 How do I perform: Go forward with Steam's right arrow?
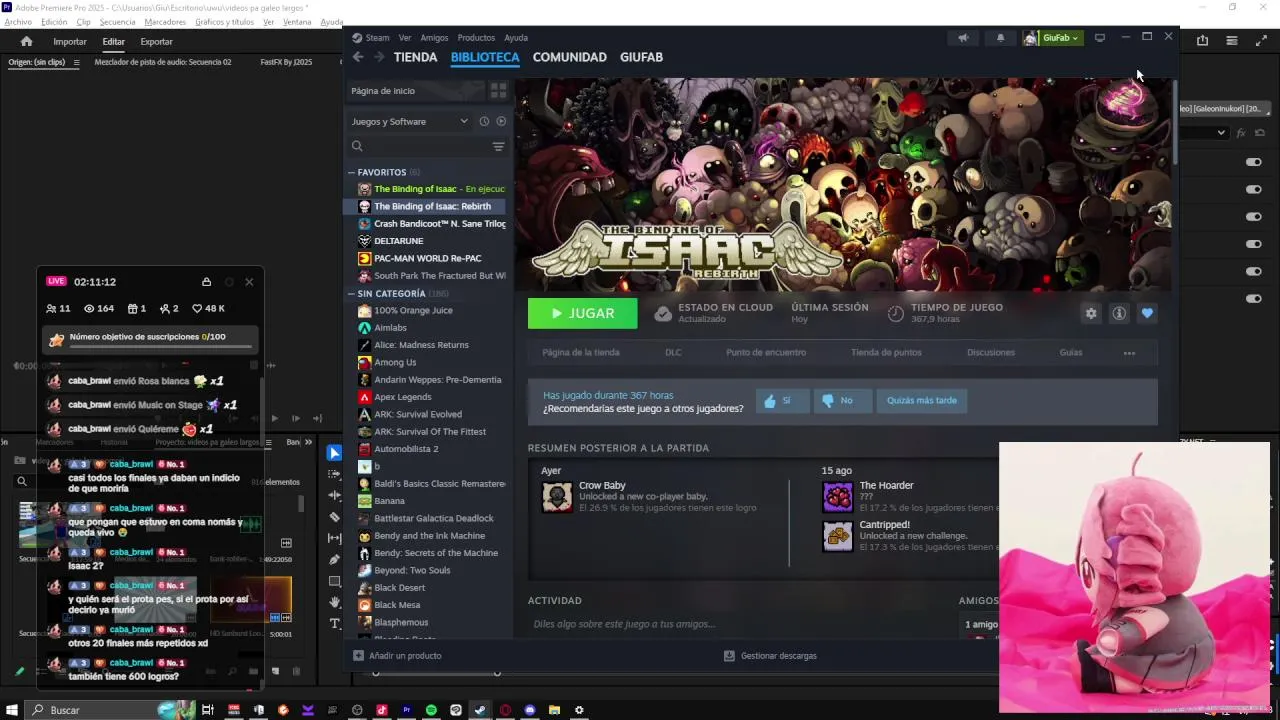[x=379, y=57]
